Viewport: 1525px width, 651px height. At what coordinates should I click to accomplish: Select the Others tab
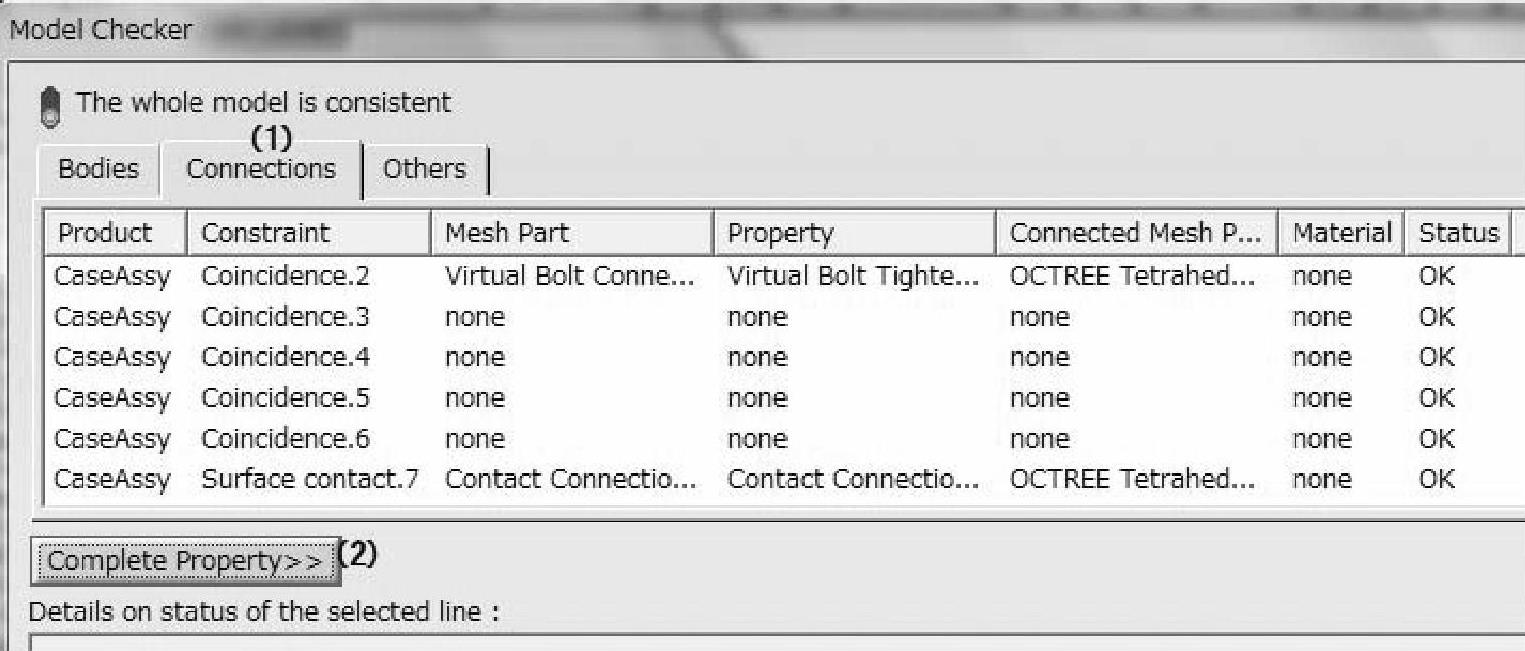pos(425,169)
